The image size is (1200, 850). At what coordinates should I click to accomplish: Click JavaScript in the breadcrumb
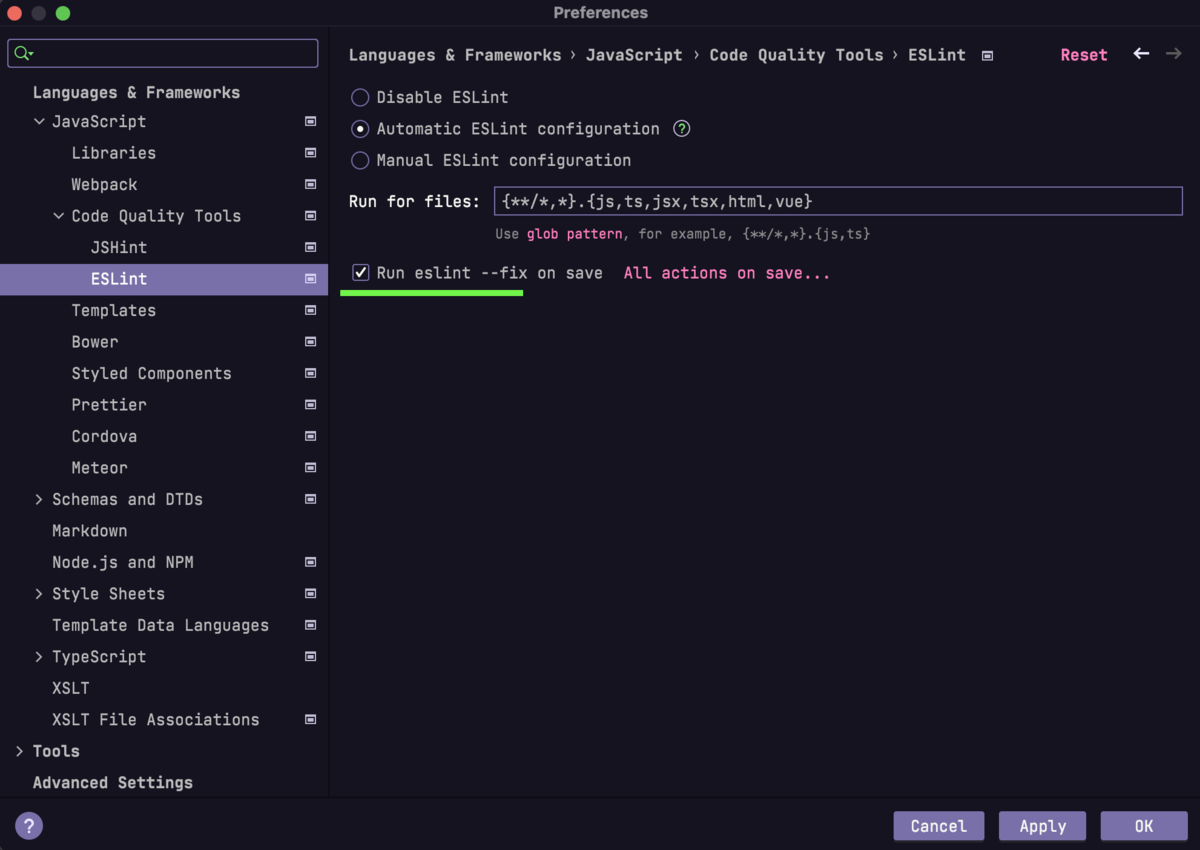pyautogui.click(x=634, y=56)
